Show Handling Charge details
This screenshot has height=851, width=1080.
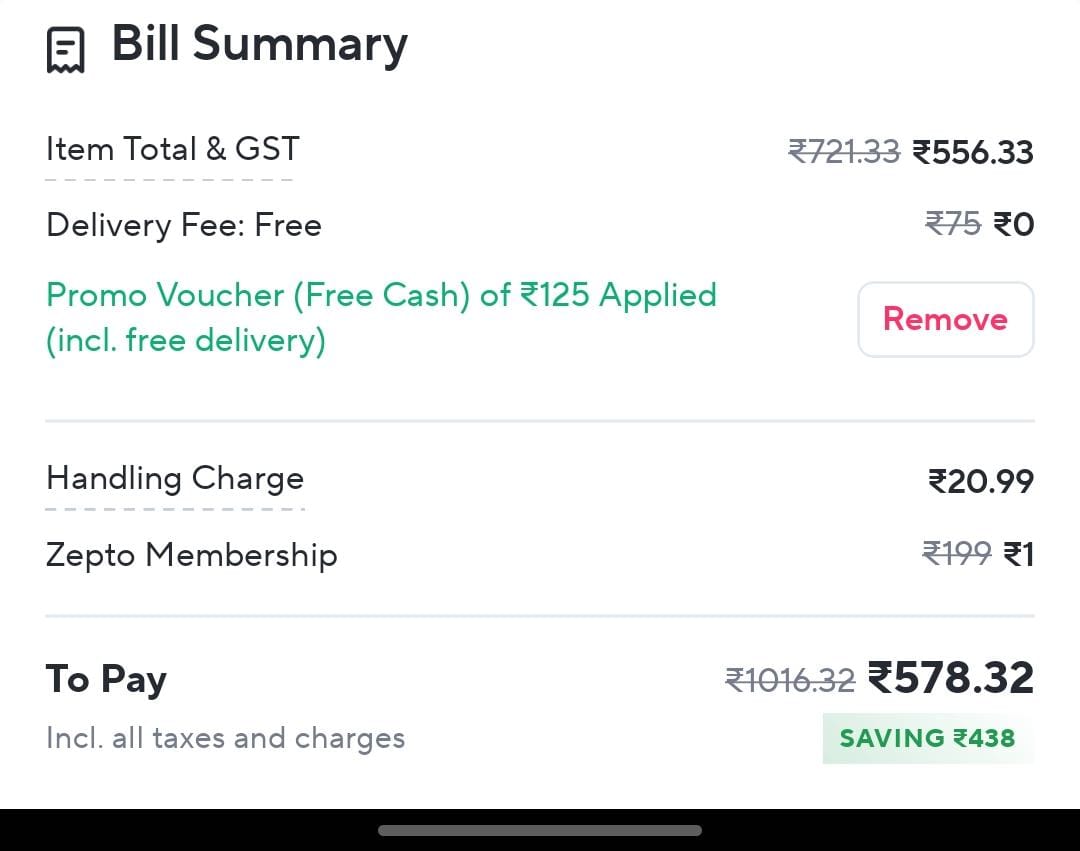tap(175, 479)
